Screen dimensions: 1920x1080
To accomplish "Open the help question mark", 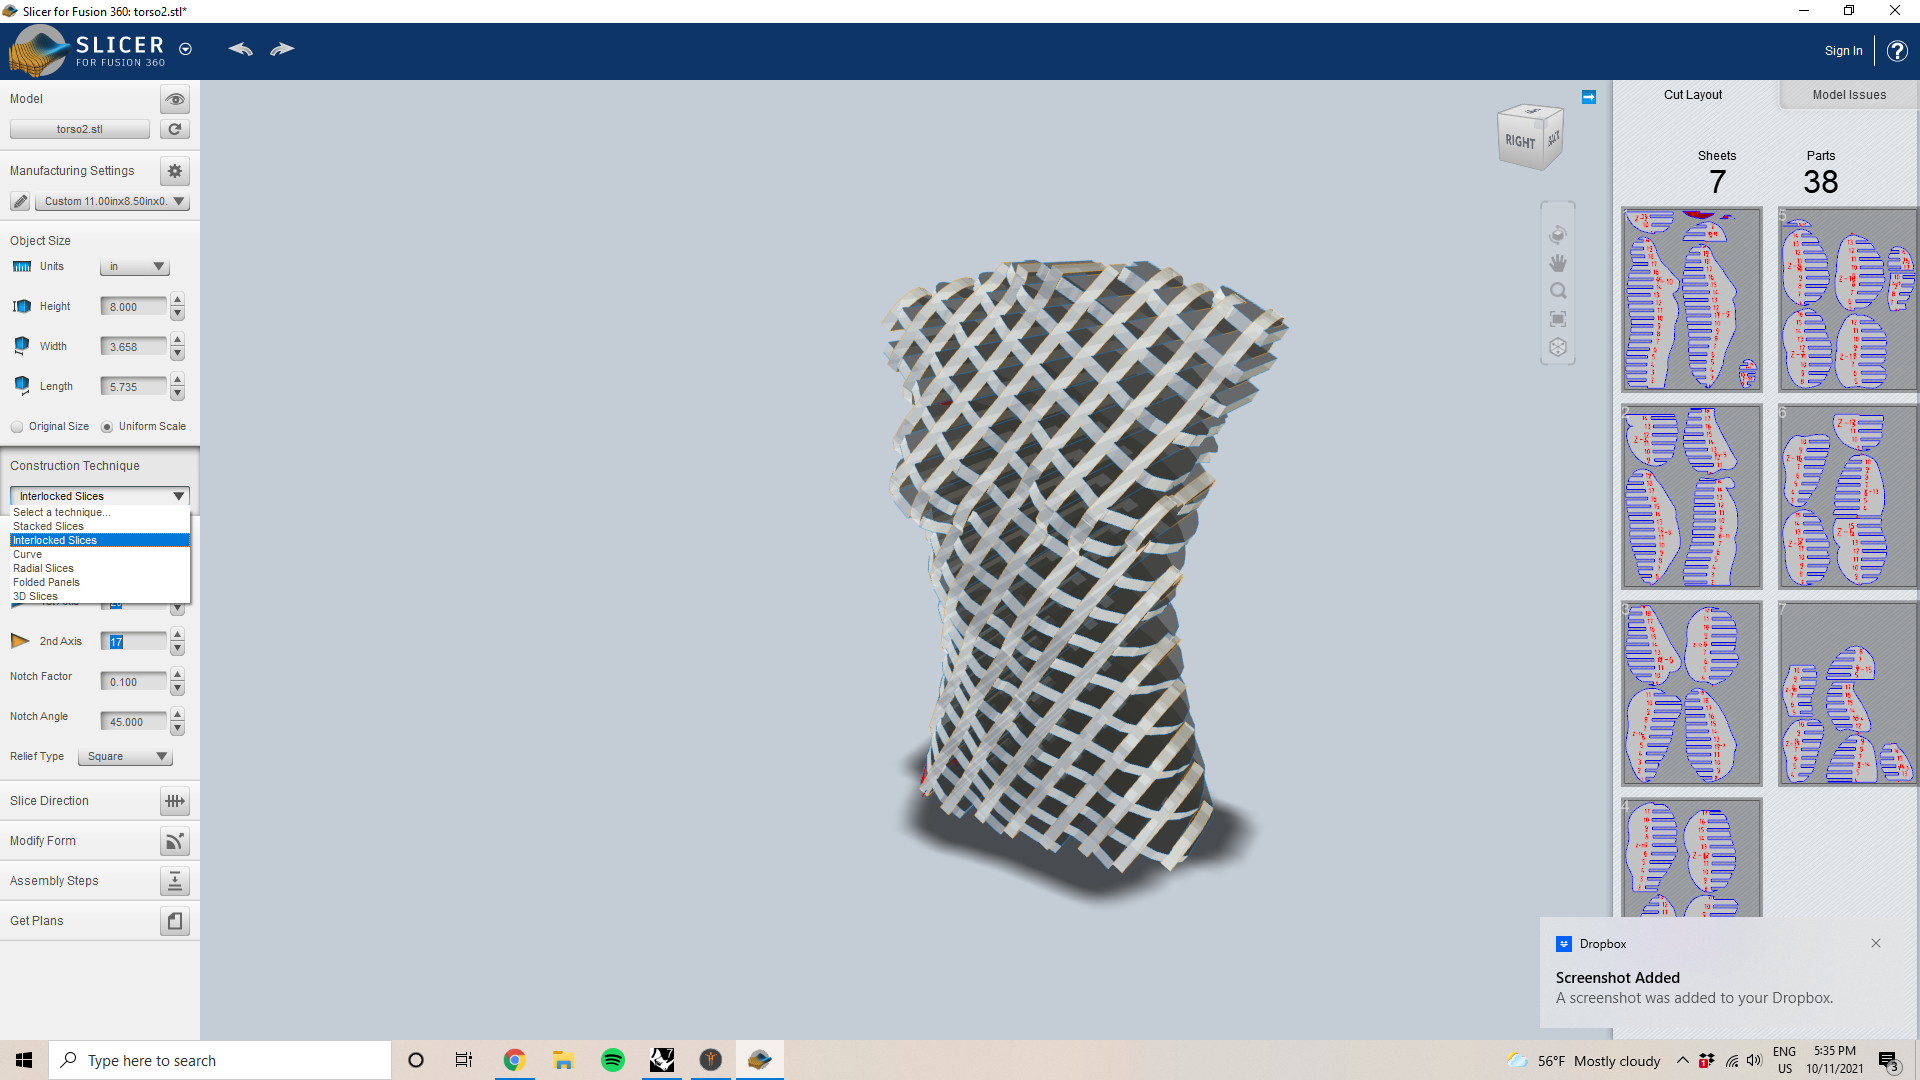I will [x=1897, y=51].
